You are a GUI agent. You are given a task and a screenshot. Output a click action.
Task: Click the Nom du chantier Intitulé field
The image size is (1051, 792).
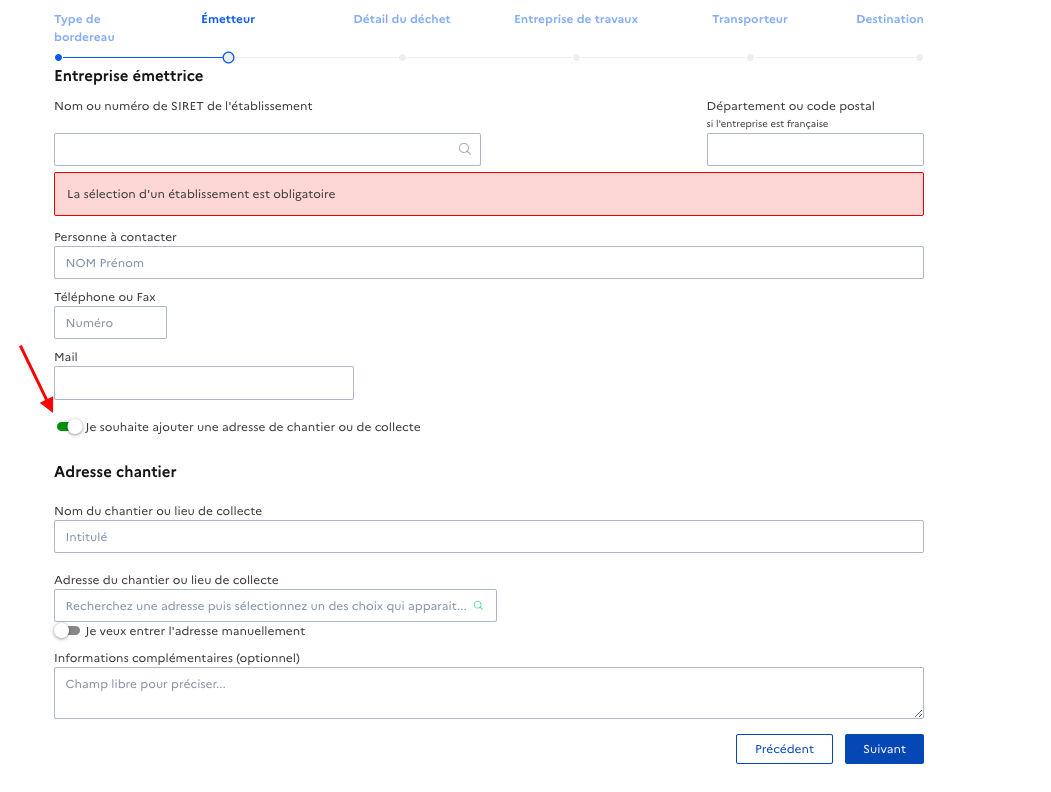pyautogui.click(x=488, y=537)
